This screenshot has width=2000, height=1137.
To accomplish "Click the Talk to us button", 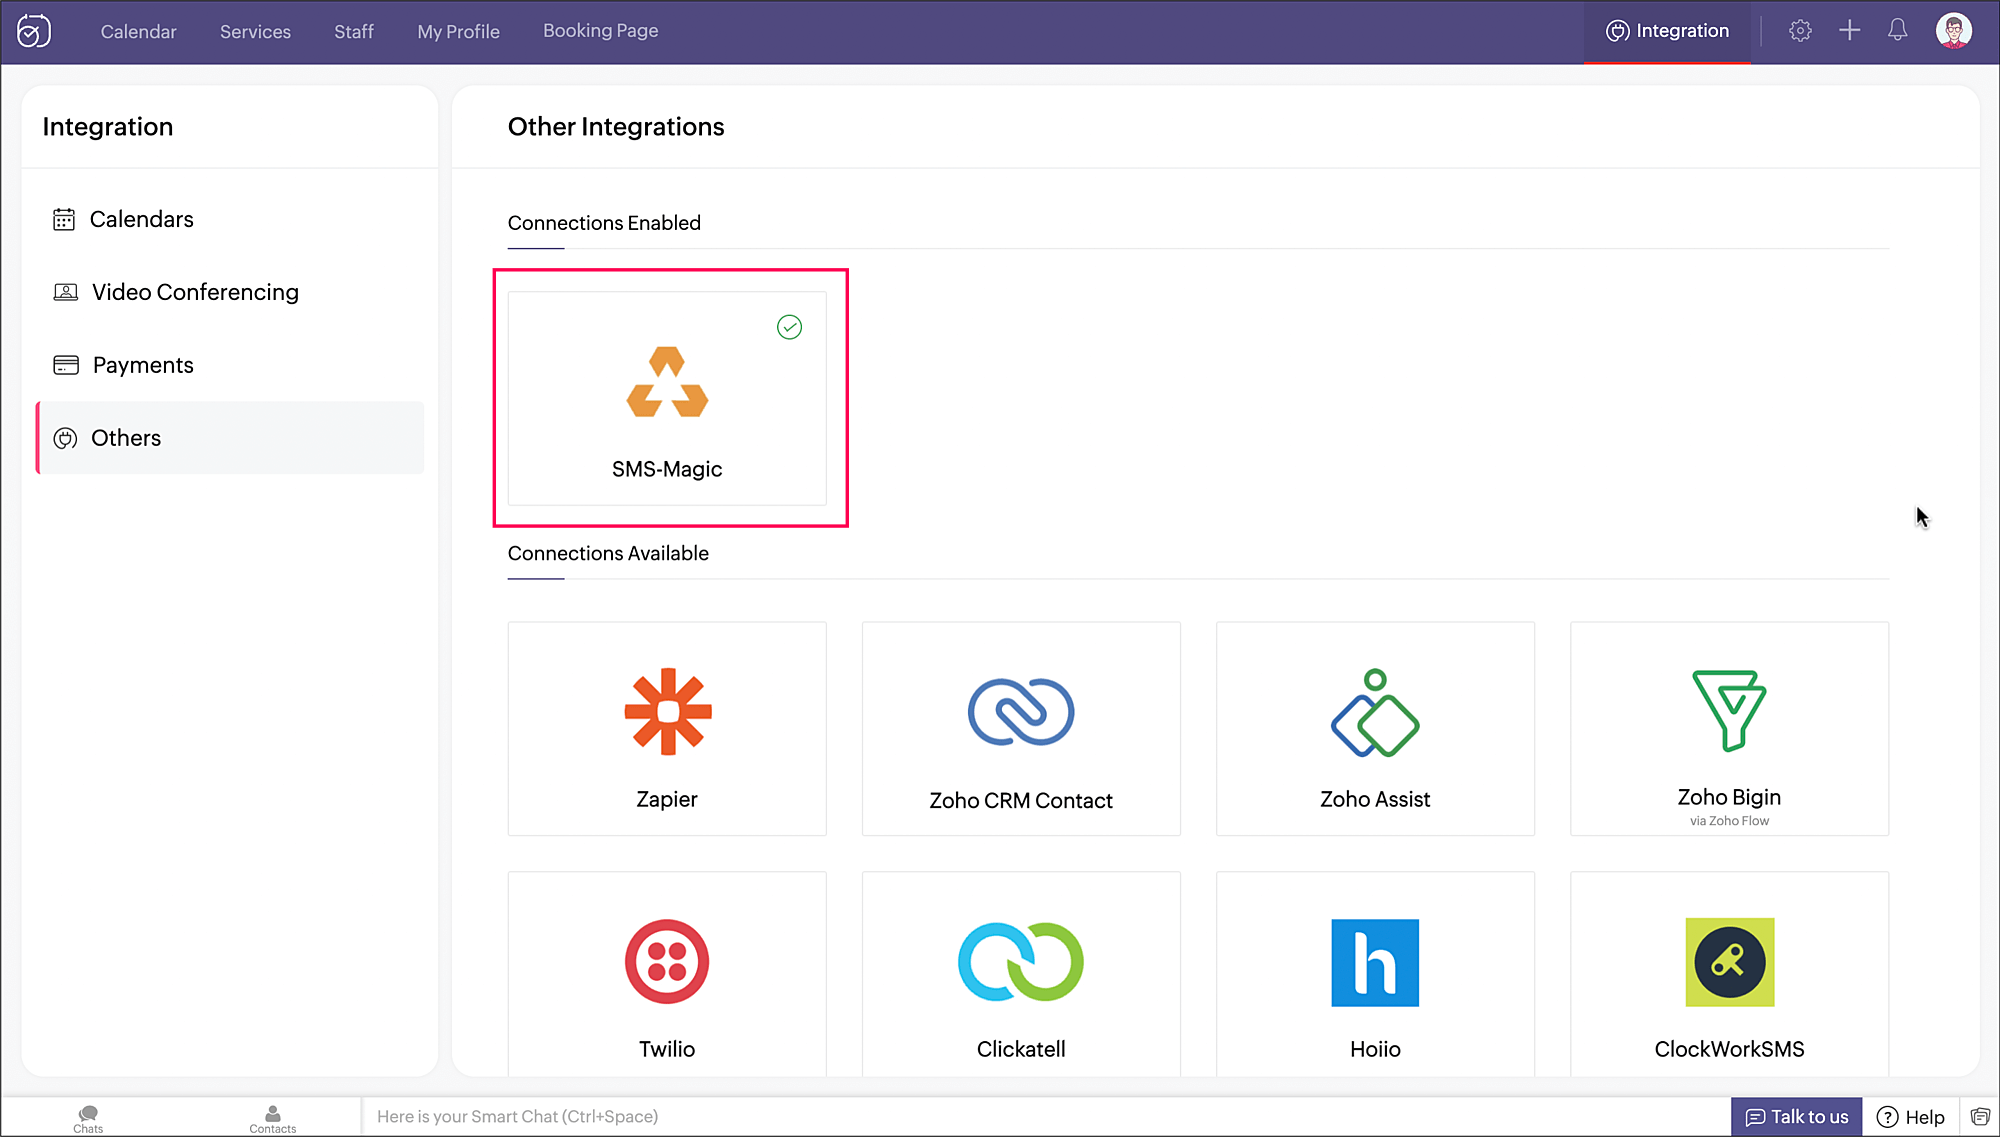I will 1796,1117.
